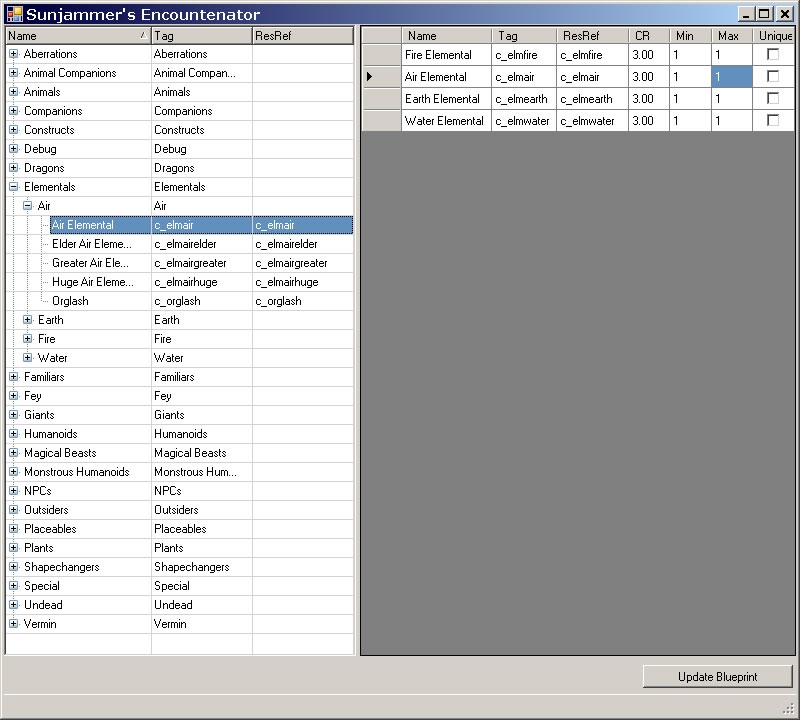The width and height of the screenshot is (800, 720).
Task: Toggle the Unique checkbox for Earth Elemental
Action: tap(773, 99)
